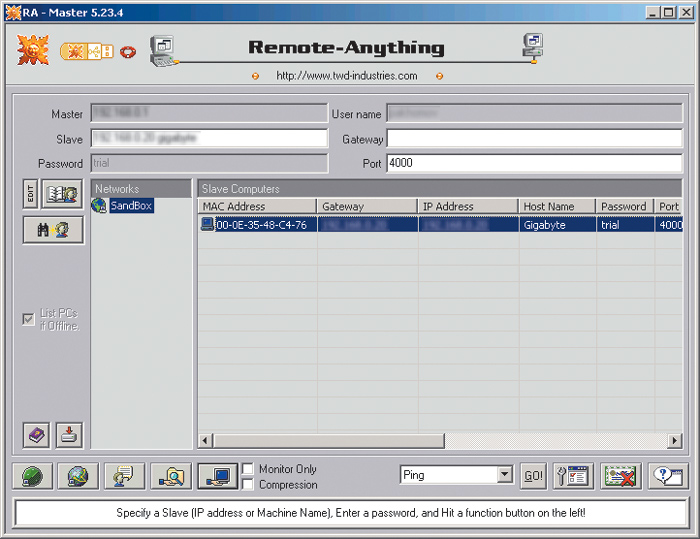Sort by Gateway column header
The height and width of the screenshot is (539, 700).
(x=367, y=206)
